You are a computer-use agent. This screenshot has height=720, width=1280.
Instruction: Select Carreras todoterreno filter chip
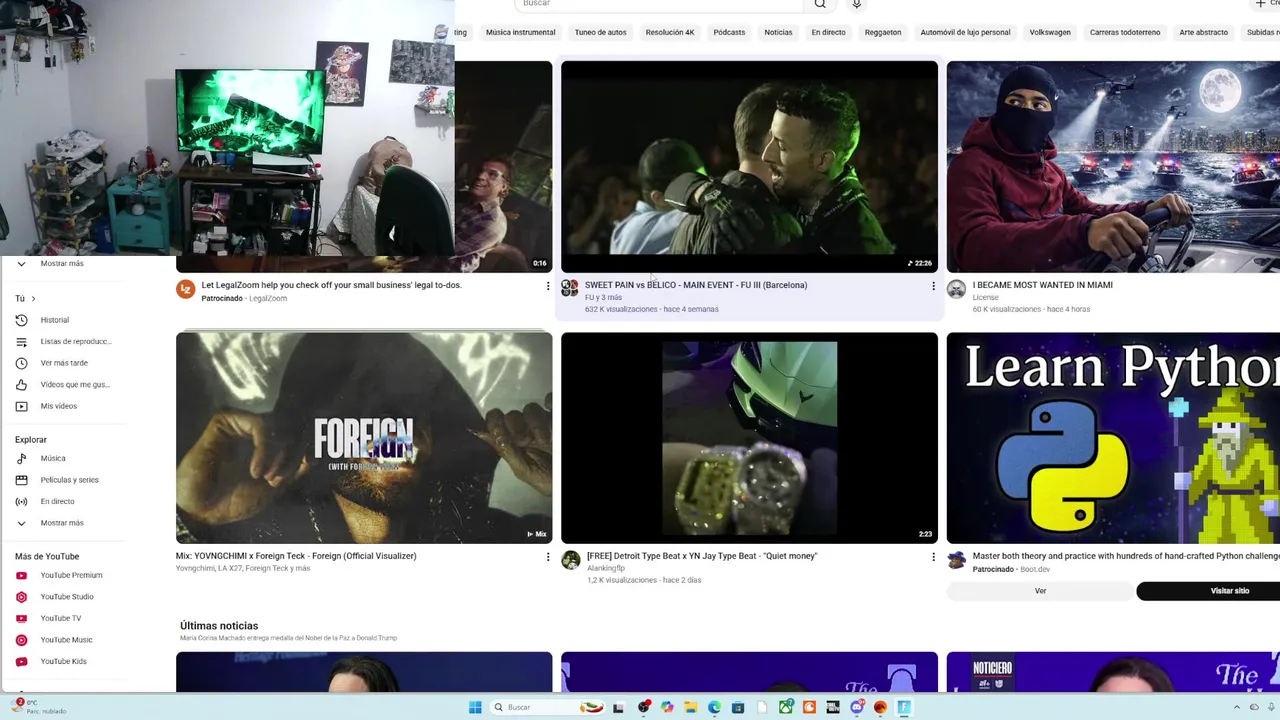pos(1125,32)
